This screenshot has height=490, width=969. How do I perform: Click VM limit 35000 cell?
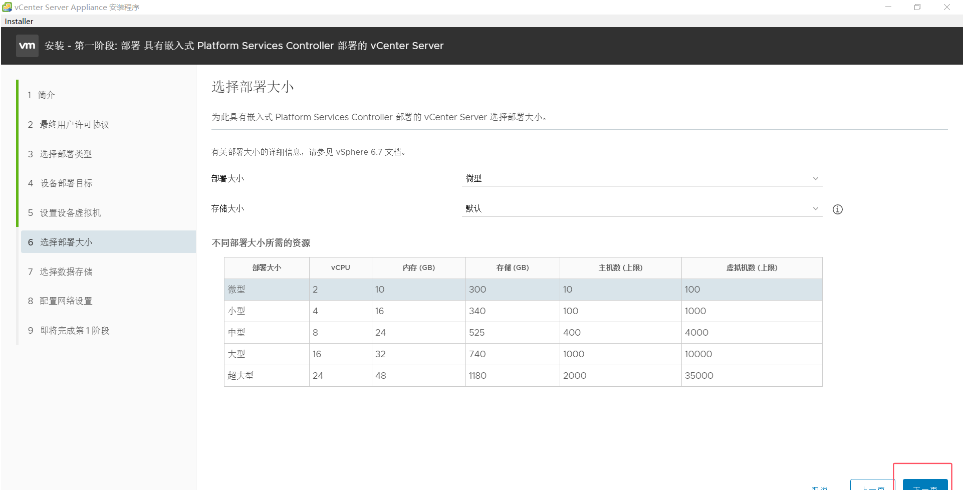[699, 375]
